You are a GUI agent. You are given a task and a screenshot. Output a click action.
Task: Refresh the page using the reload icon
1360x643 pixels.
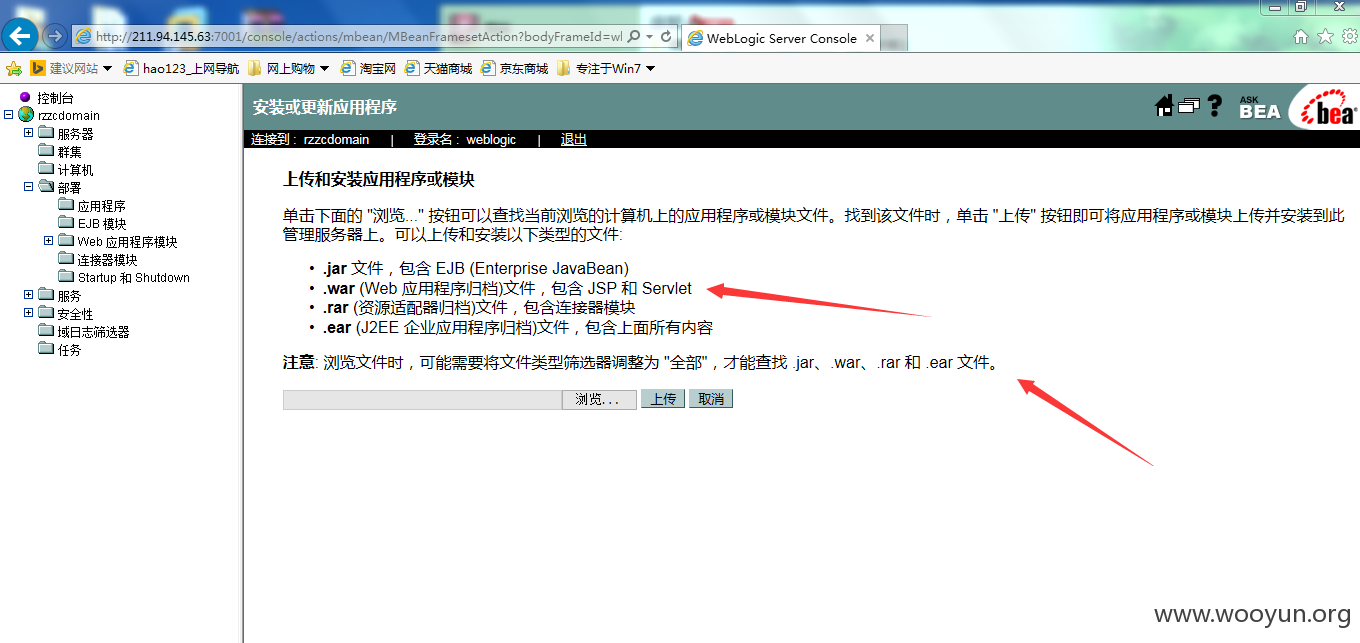point(666,36)
